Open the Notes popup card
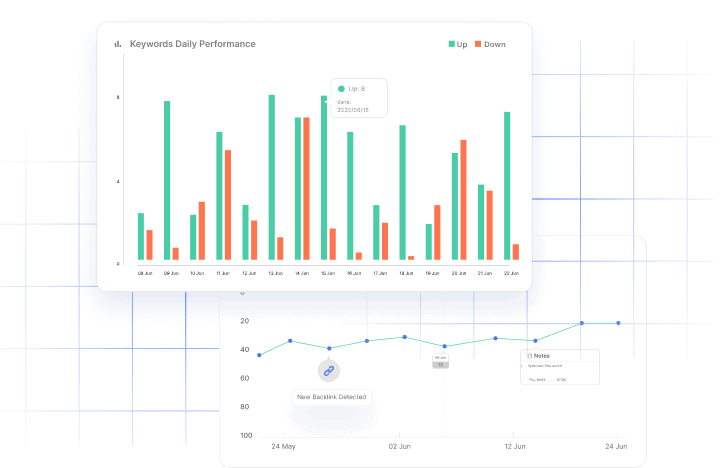 point(560,367)
